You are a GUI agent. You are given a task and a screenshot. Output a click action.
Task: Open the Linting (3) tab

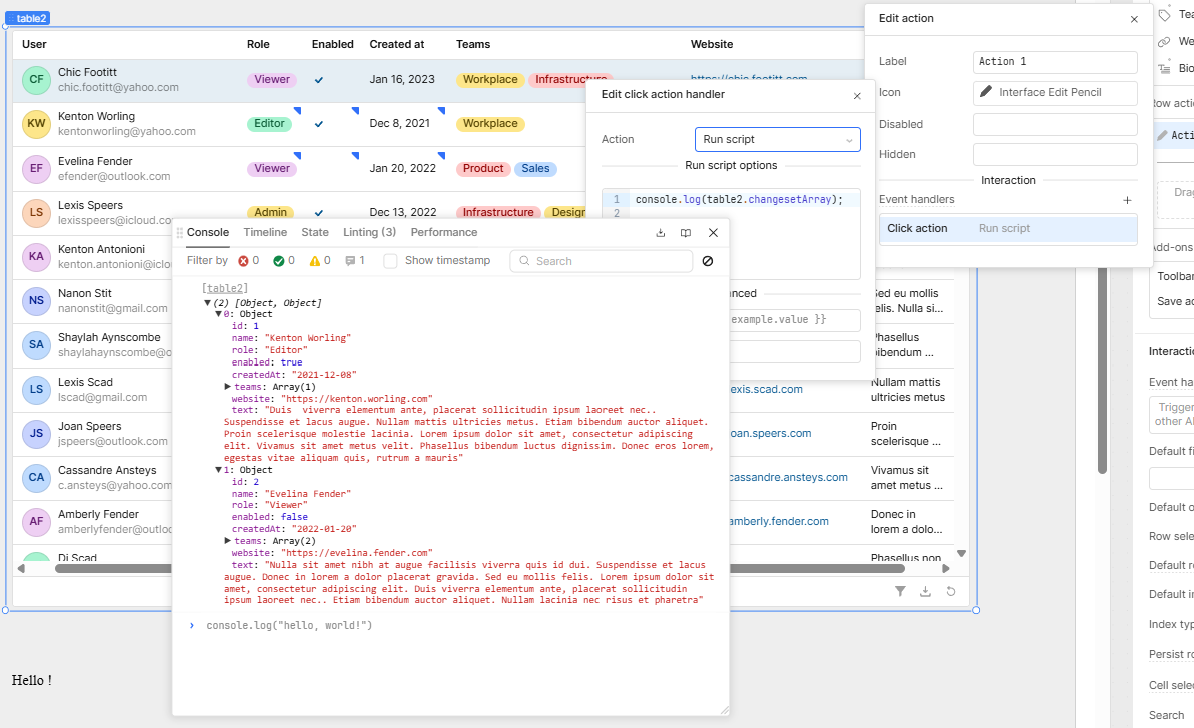[369, 232]
